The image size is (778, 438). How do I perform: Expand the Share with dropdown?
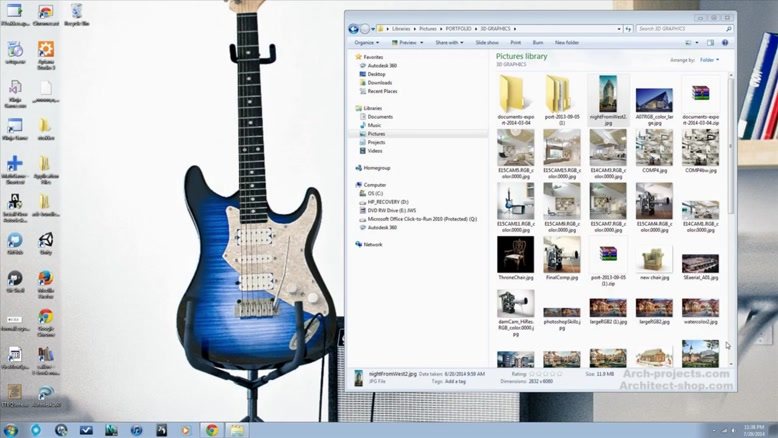pyautogui.click(x=449, y=43)
